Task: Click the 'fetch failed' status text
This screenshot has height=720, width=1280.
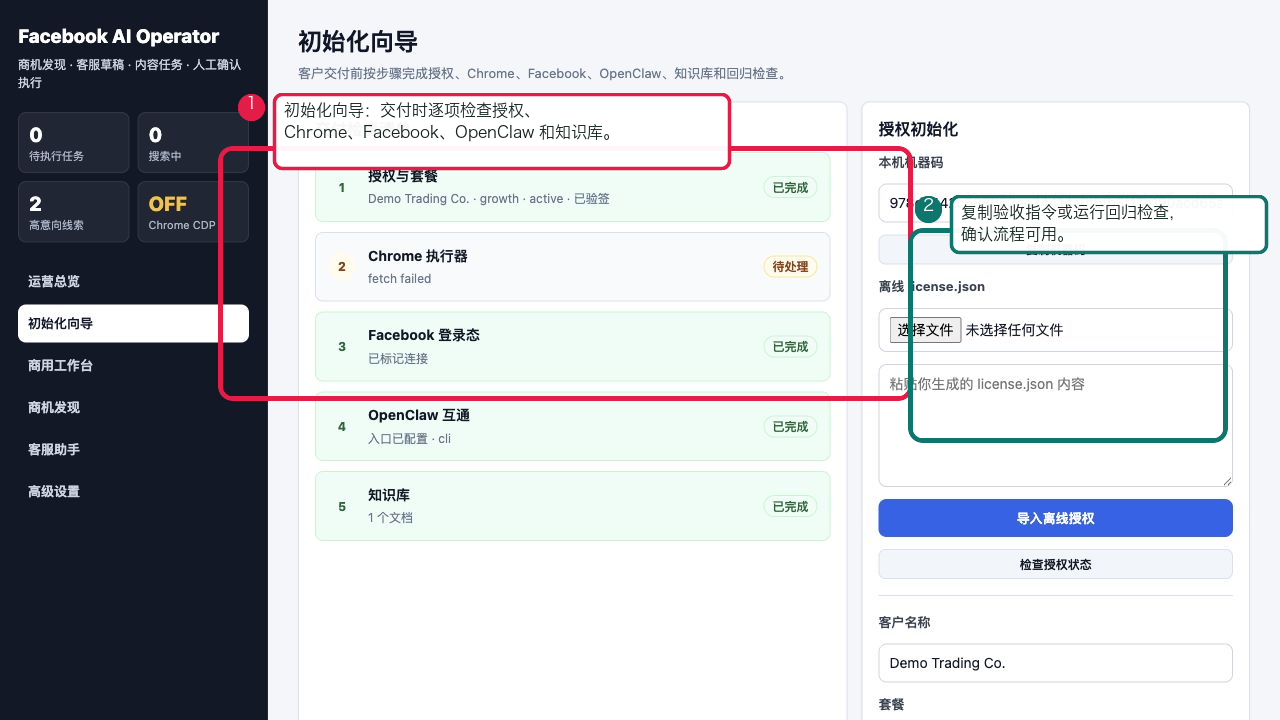Action: point(400,279)
